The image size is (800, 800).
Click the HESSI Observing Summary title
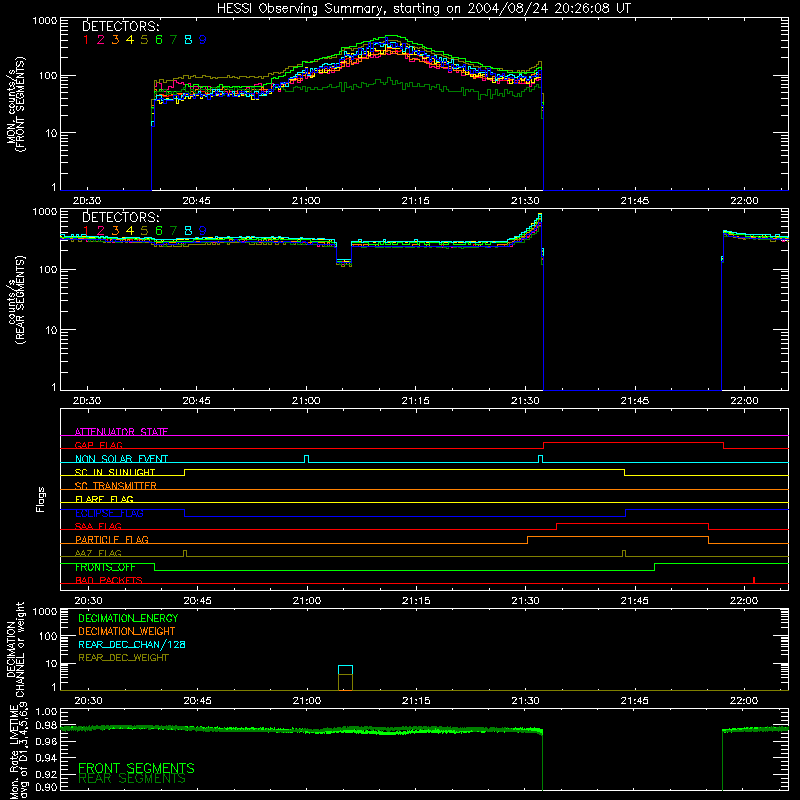coord(423,9)
